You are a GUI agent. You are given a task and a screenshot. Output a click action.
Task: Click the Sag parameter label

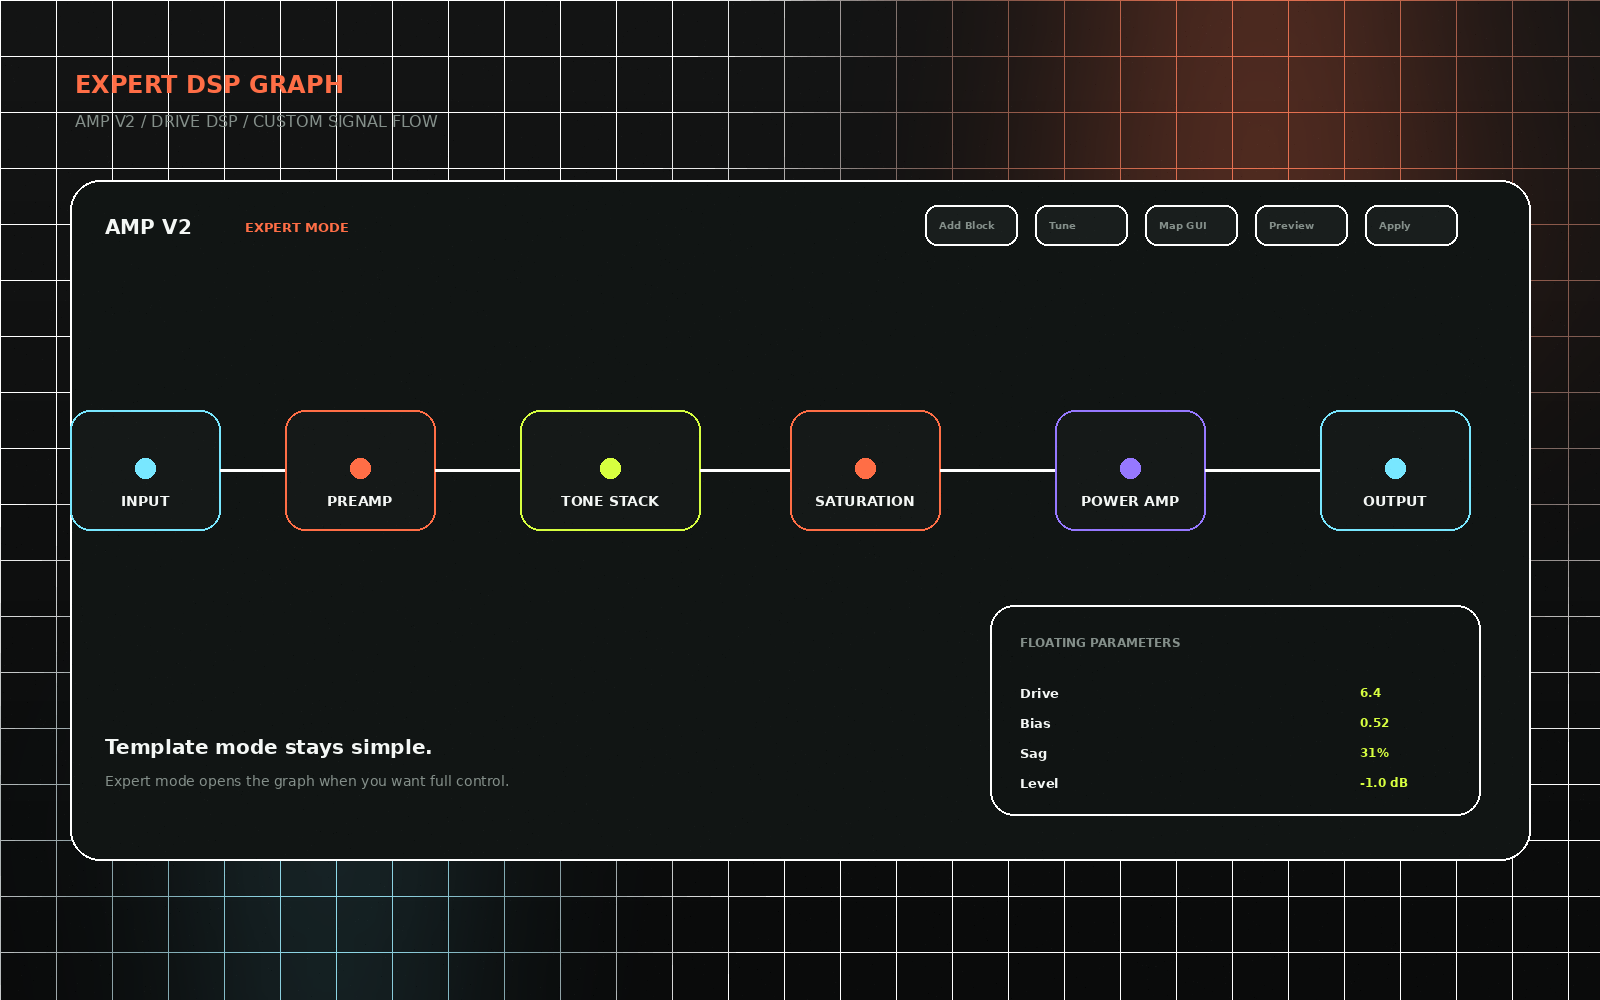click(x=1033, y=754)
